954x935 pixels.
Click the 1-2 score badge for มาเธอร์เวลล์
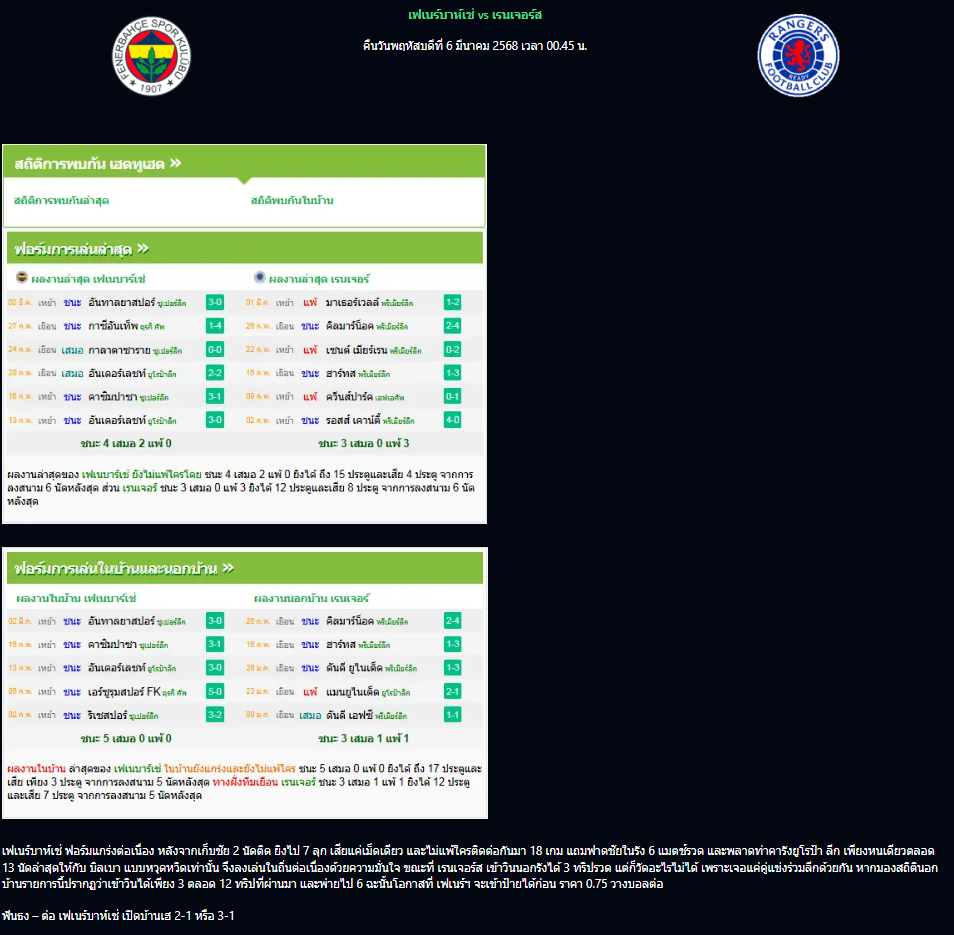453,302
